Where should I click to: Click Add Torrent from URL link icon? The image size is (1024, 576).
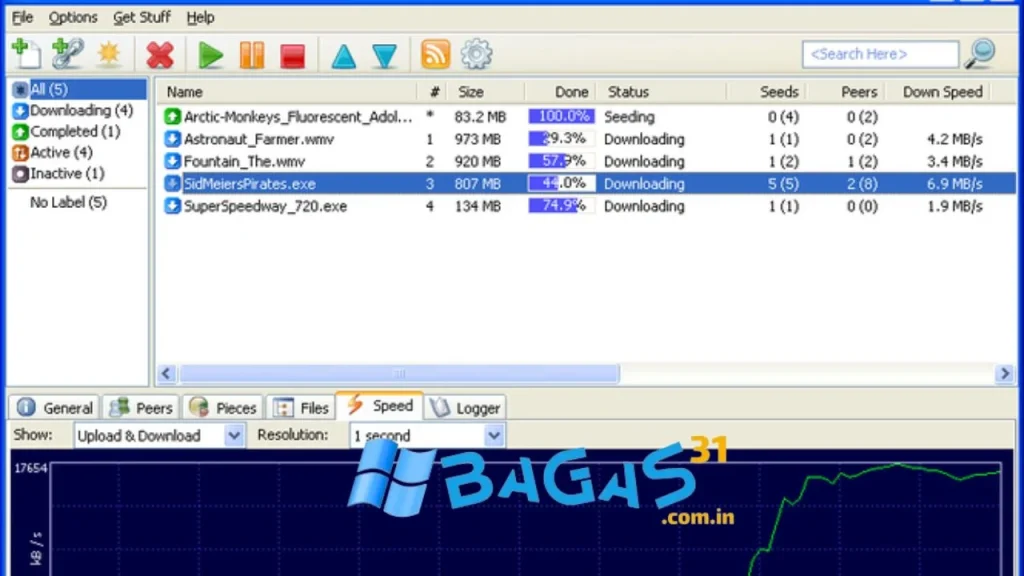tap(67, 54)
